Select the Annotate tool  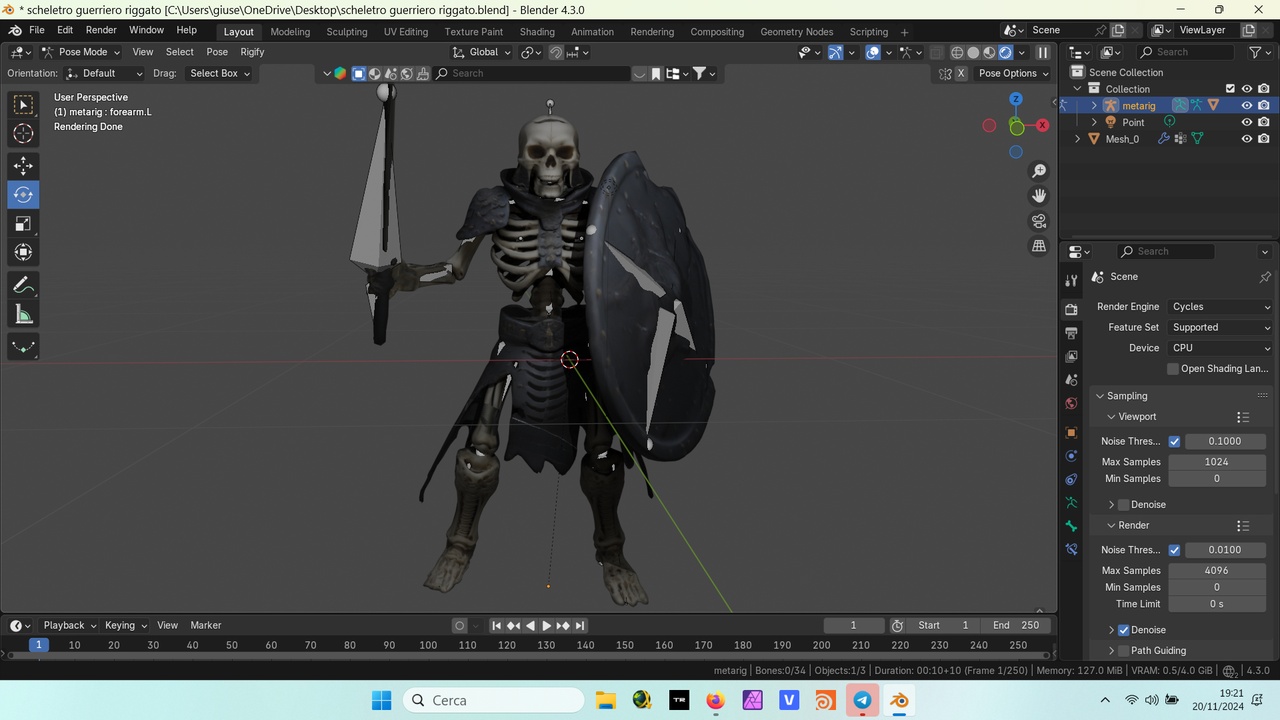(23, 286)
